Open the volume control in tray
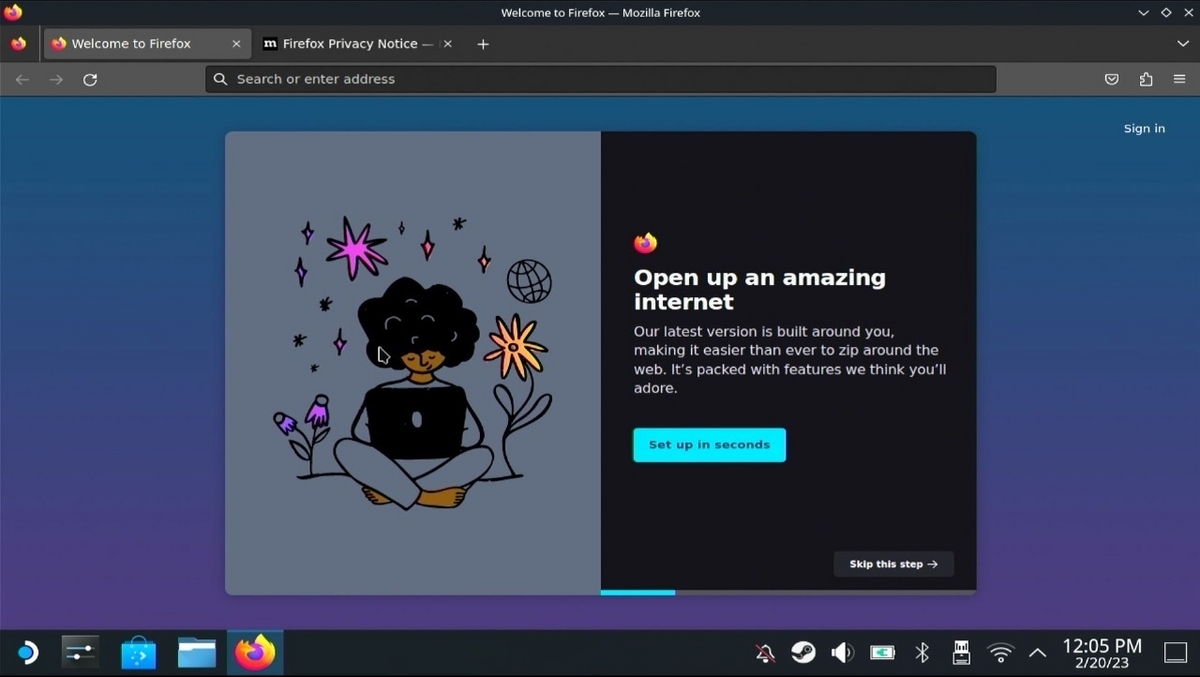Screen dimensions: 1200x677 pos(842,653)
